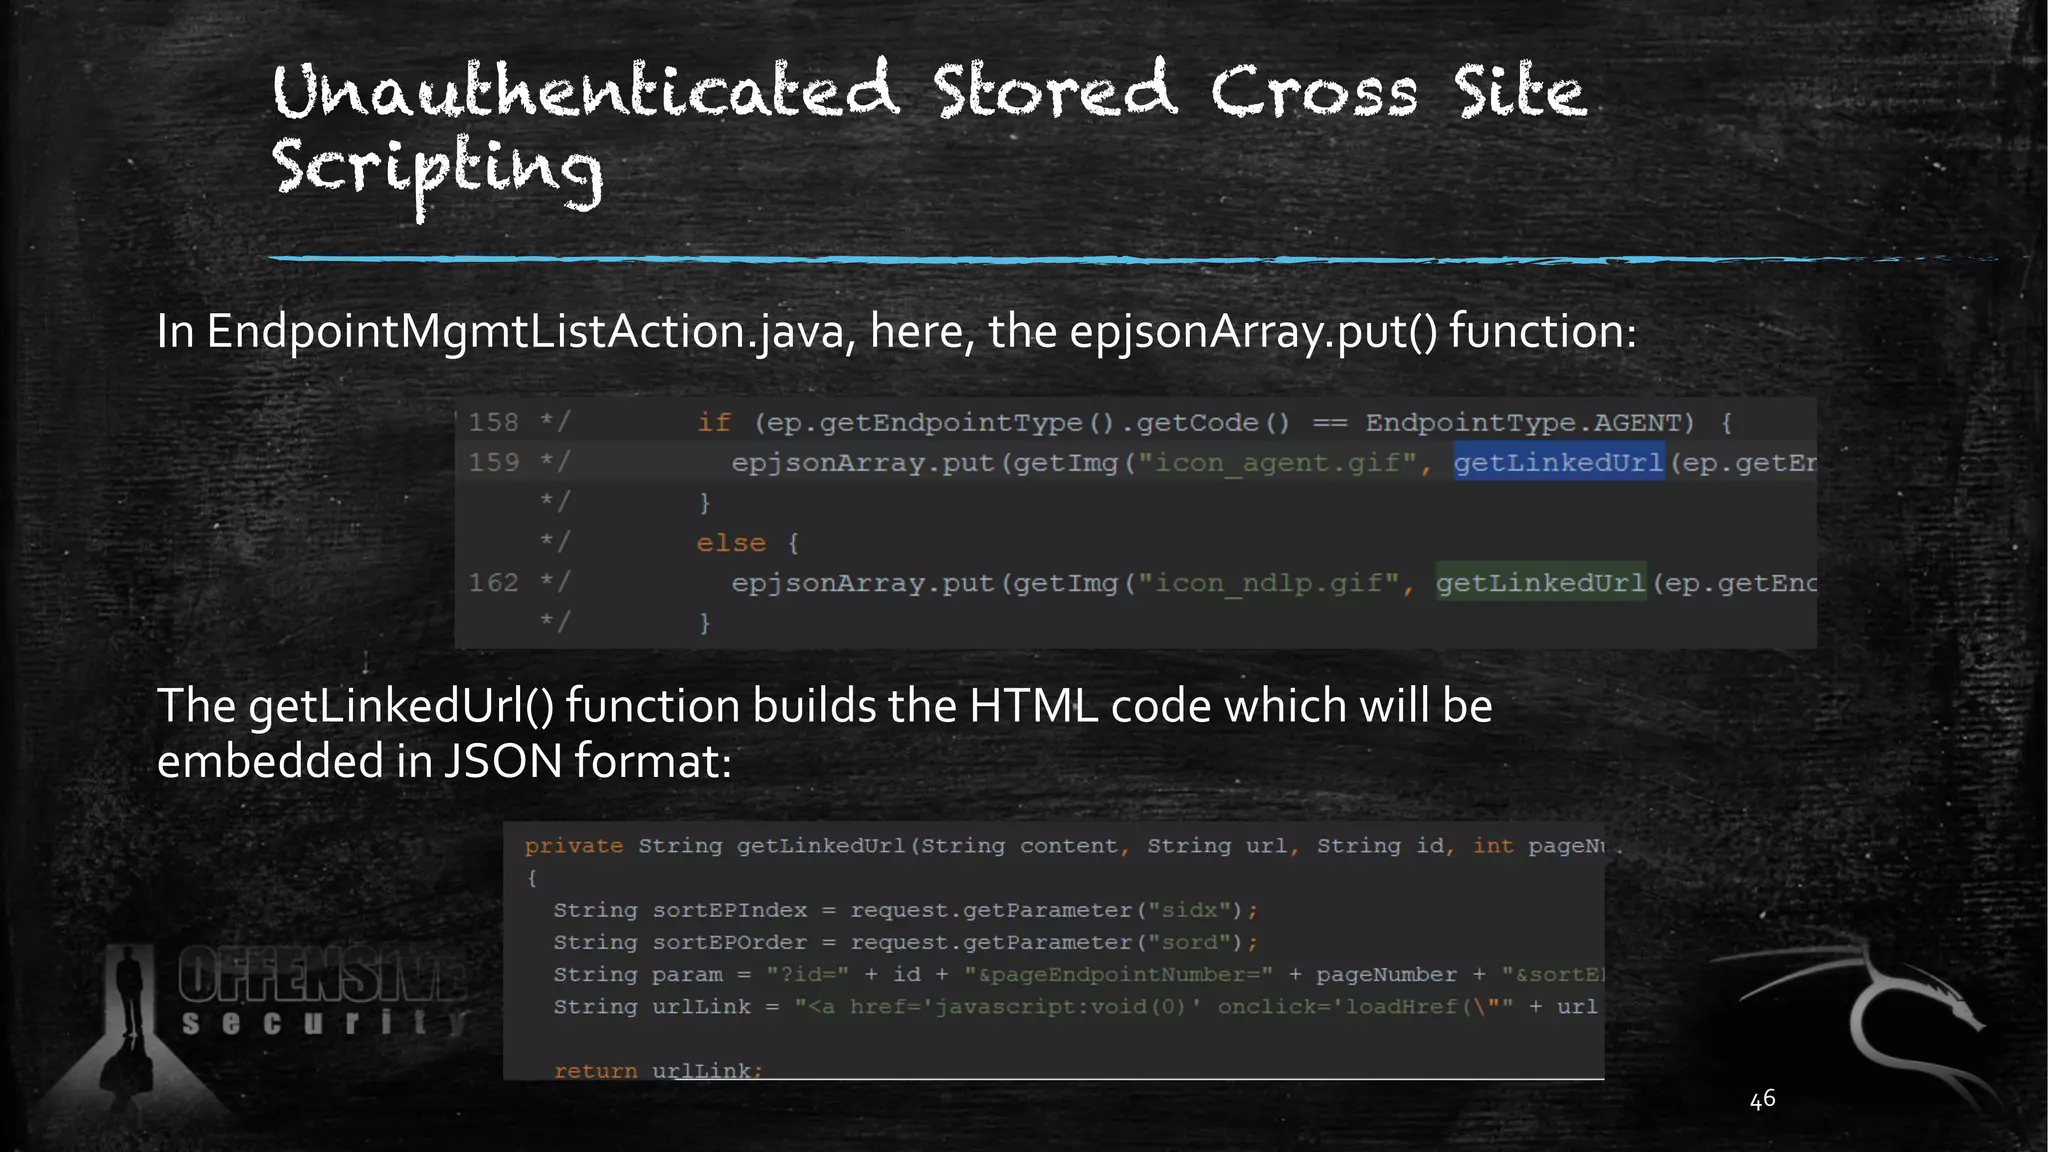This screenshot has width=2048, height=1152.
Task: Click line number 162 in the code gutter
Action: click(x=493, y=582)
